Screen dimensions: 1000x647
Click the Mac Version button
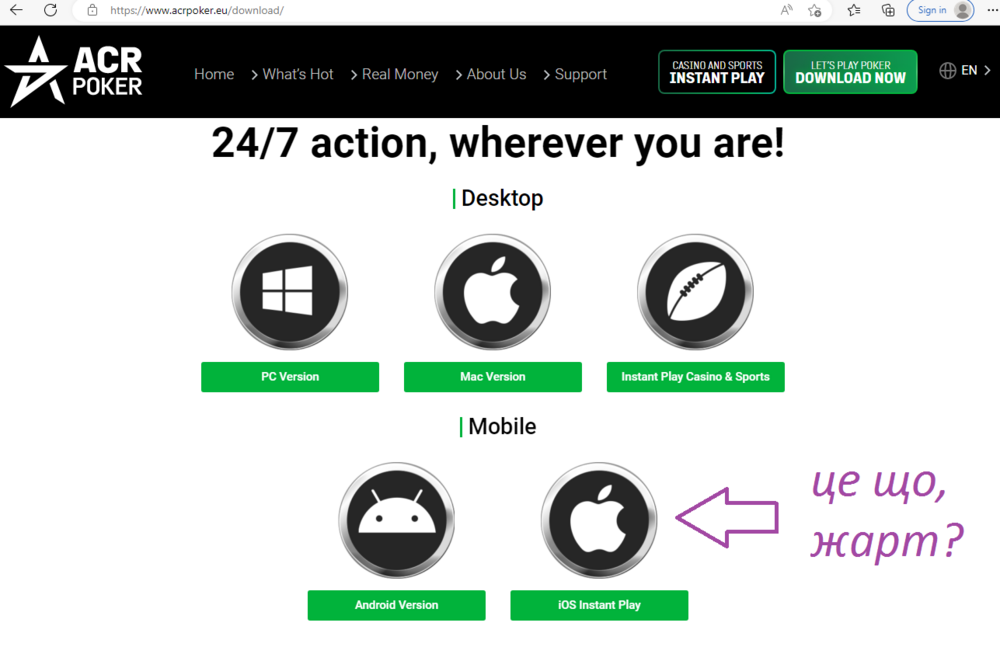pyautogui.click(x=493, y=376)
